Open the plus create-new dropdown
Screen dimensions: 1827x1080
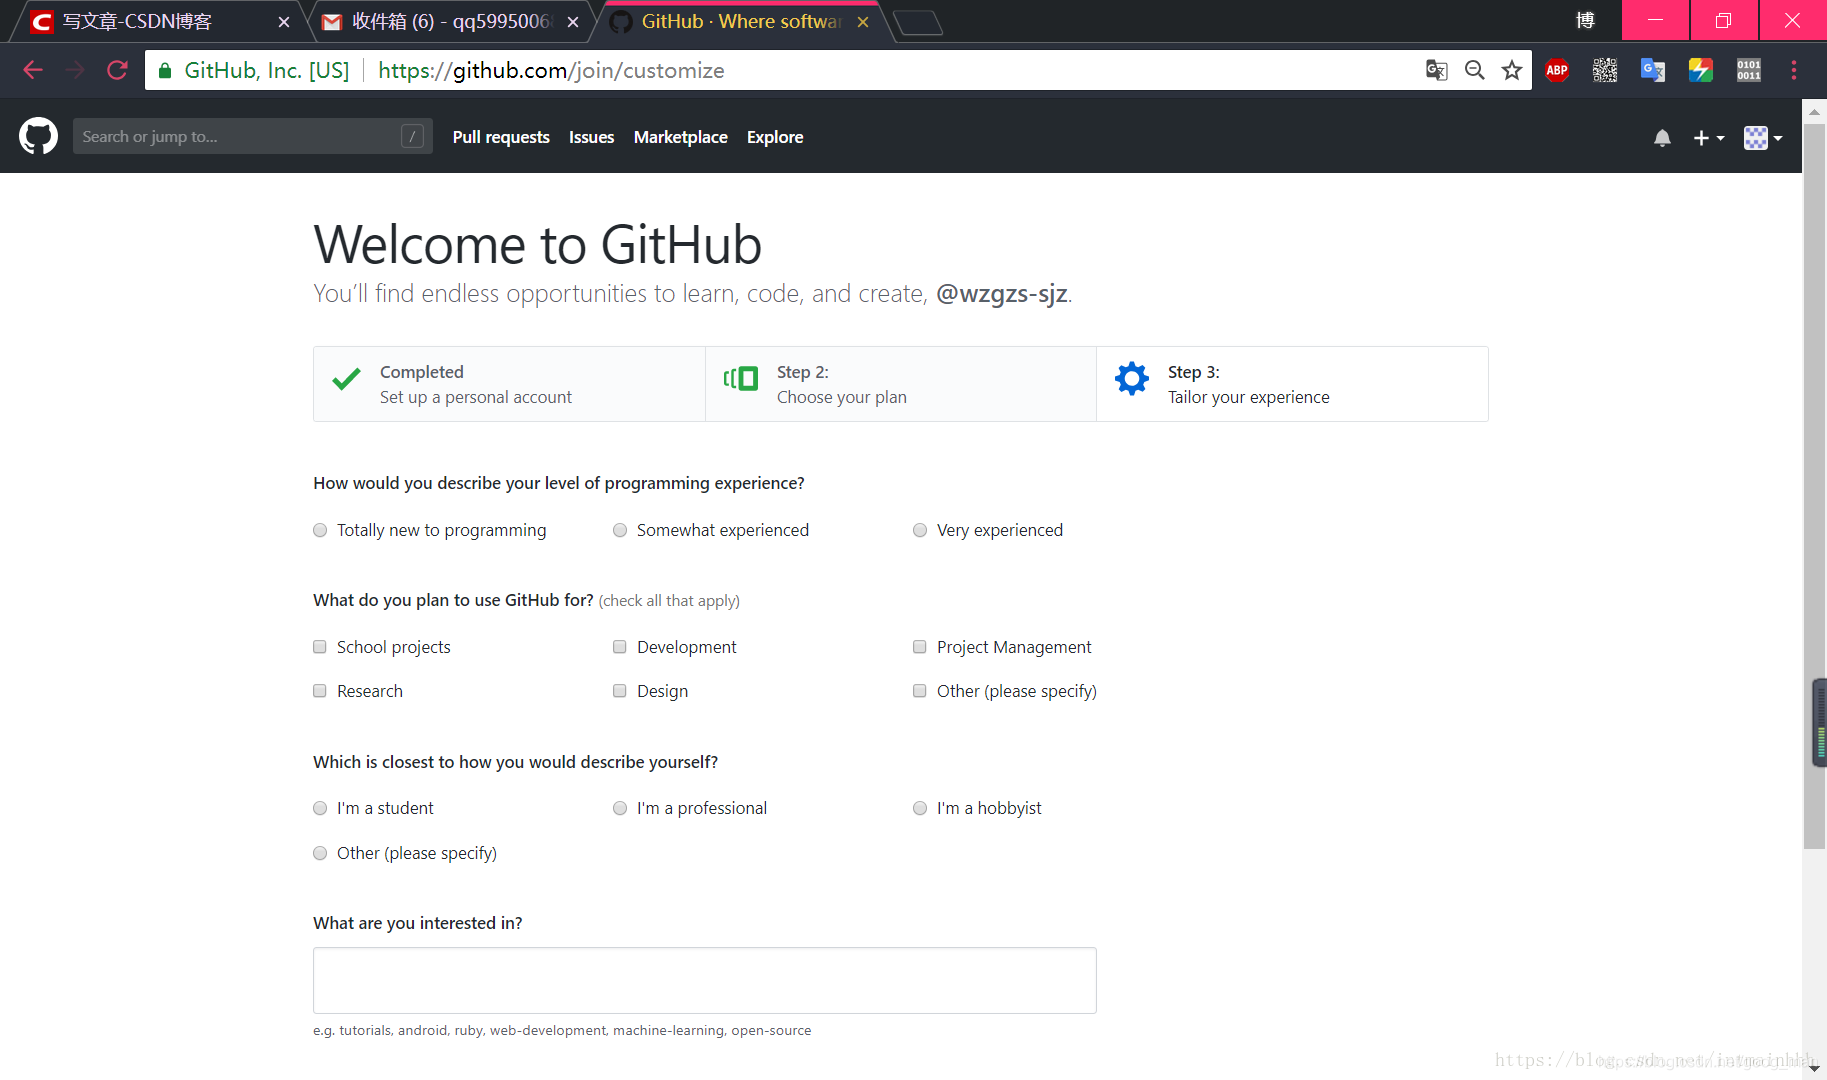(1708, 138)
